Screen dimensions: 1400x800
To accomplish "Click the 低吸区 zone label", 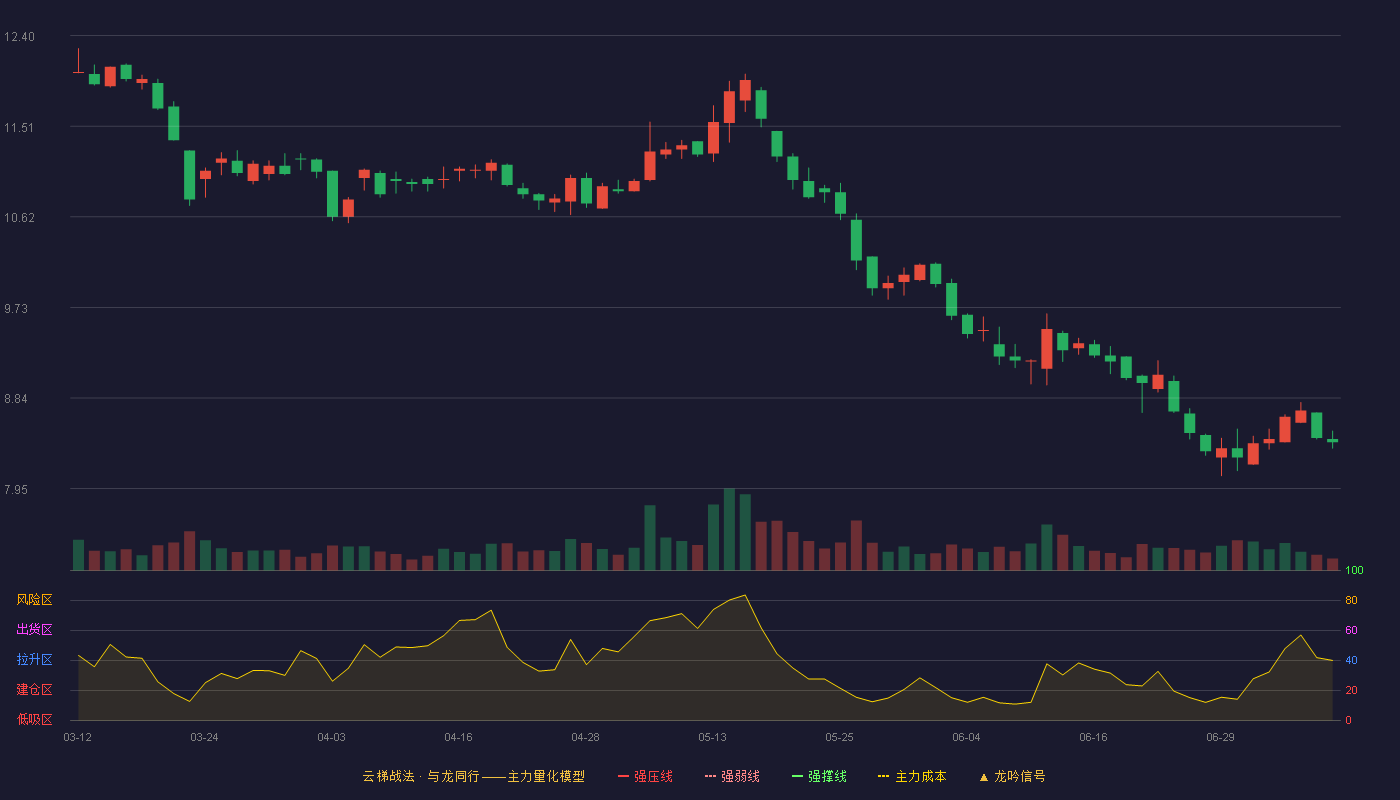I will click(34, 719).
